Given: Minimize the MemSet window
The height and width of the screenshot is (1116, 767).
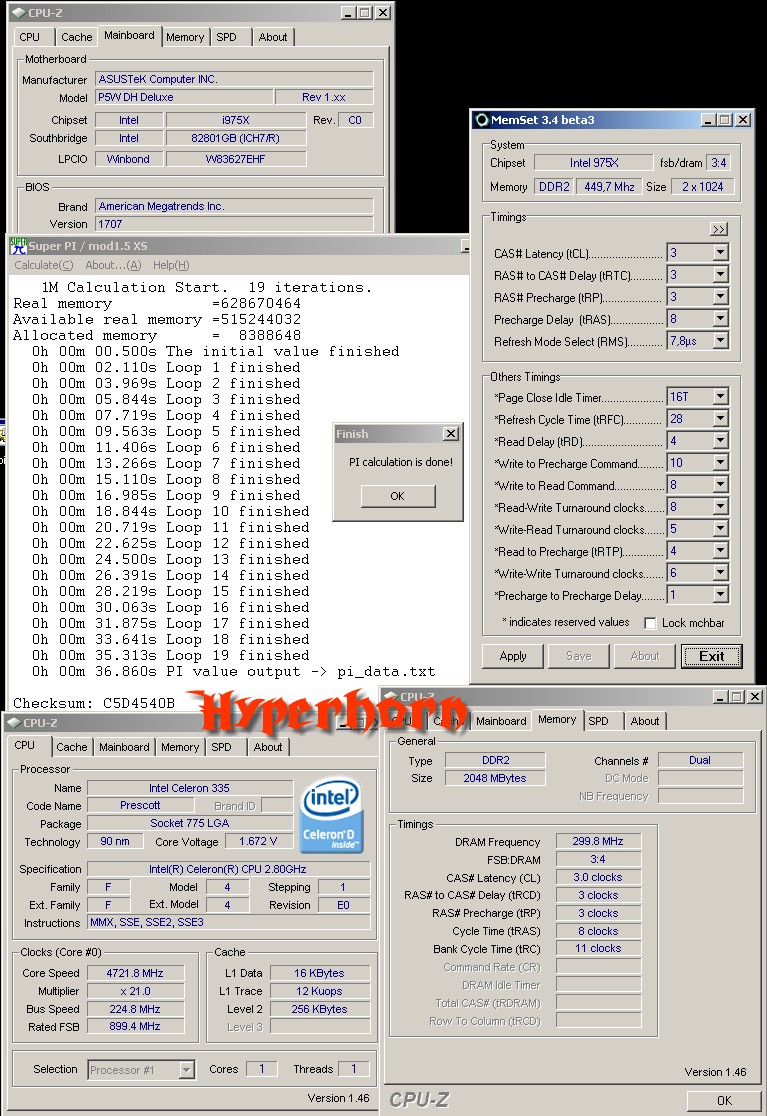Looking at the screenshot, I should click(x=709, y=120).
